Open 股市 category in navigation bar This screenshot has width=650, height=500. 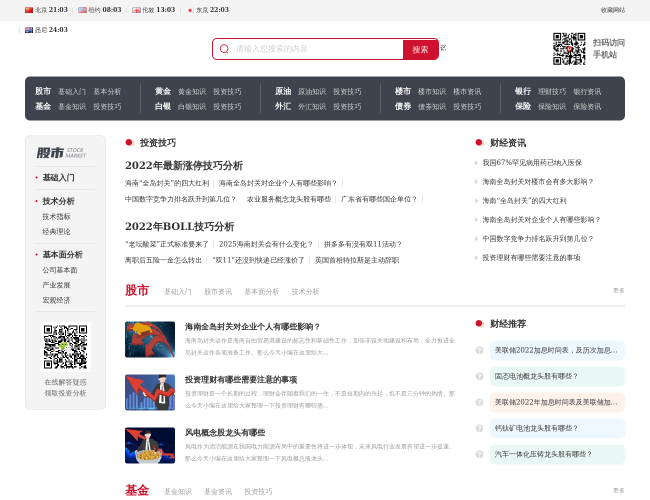(43, 91)
